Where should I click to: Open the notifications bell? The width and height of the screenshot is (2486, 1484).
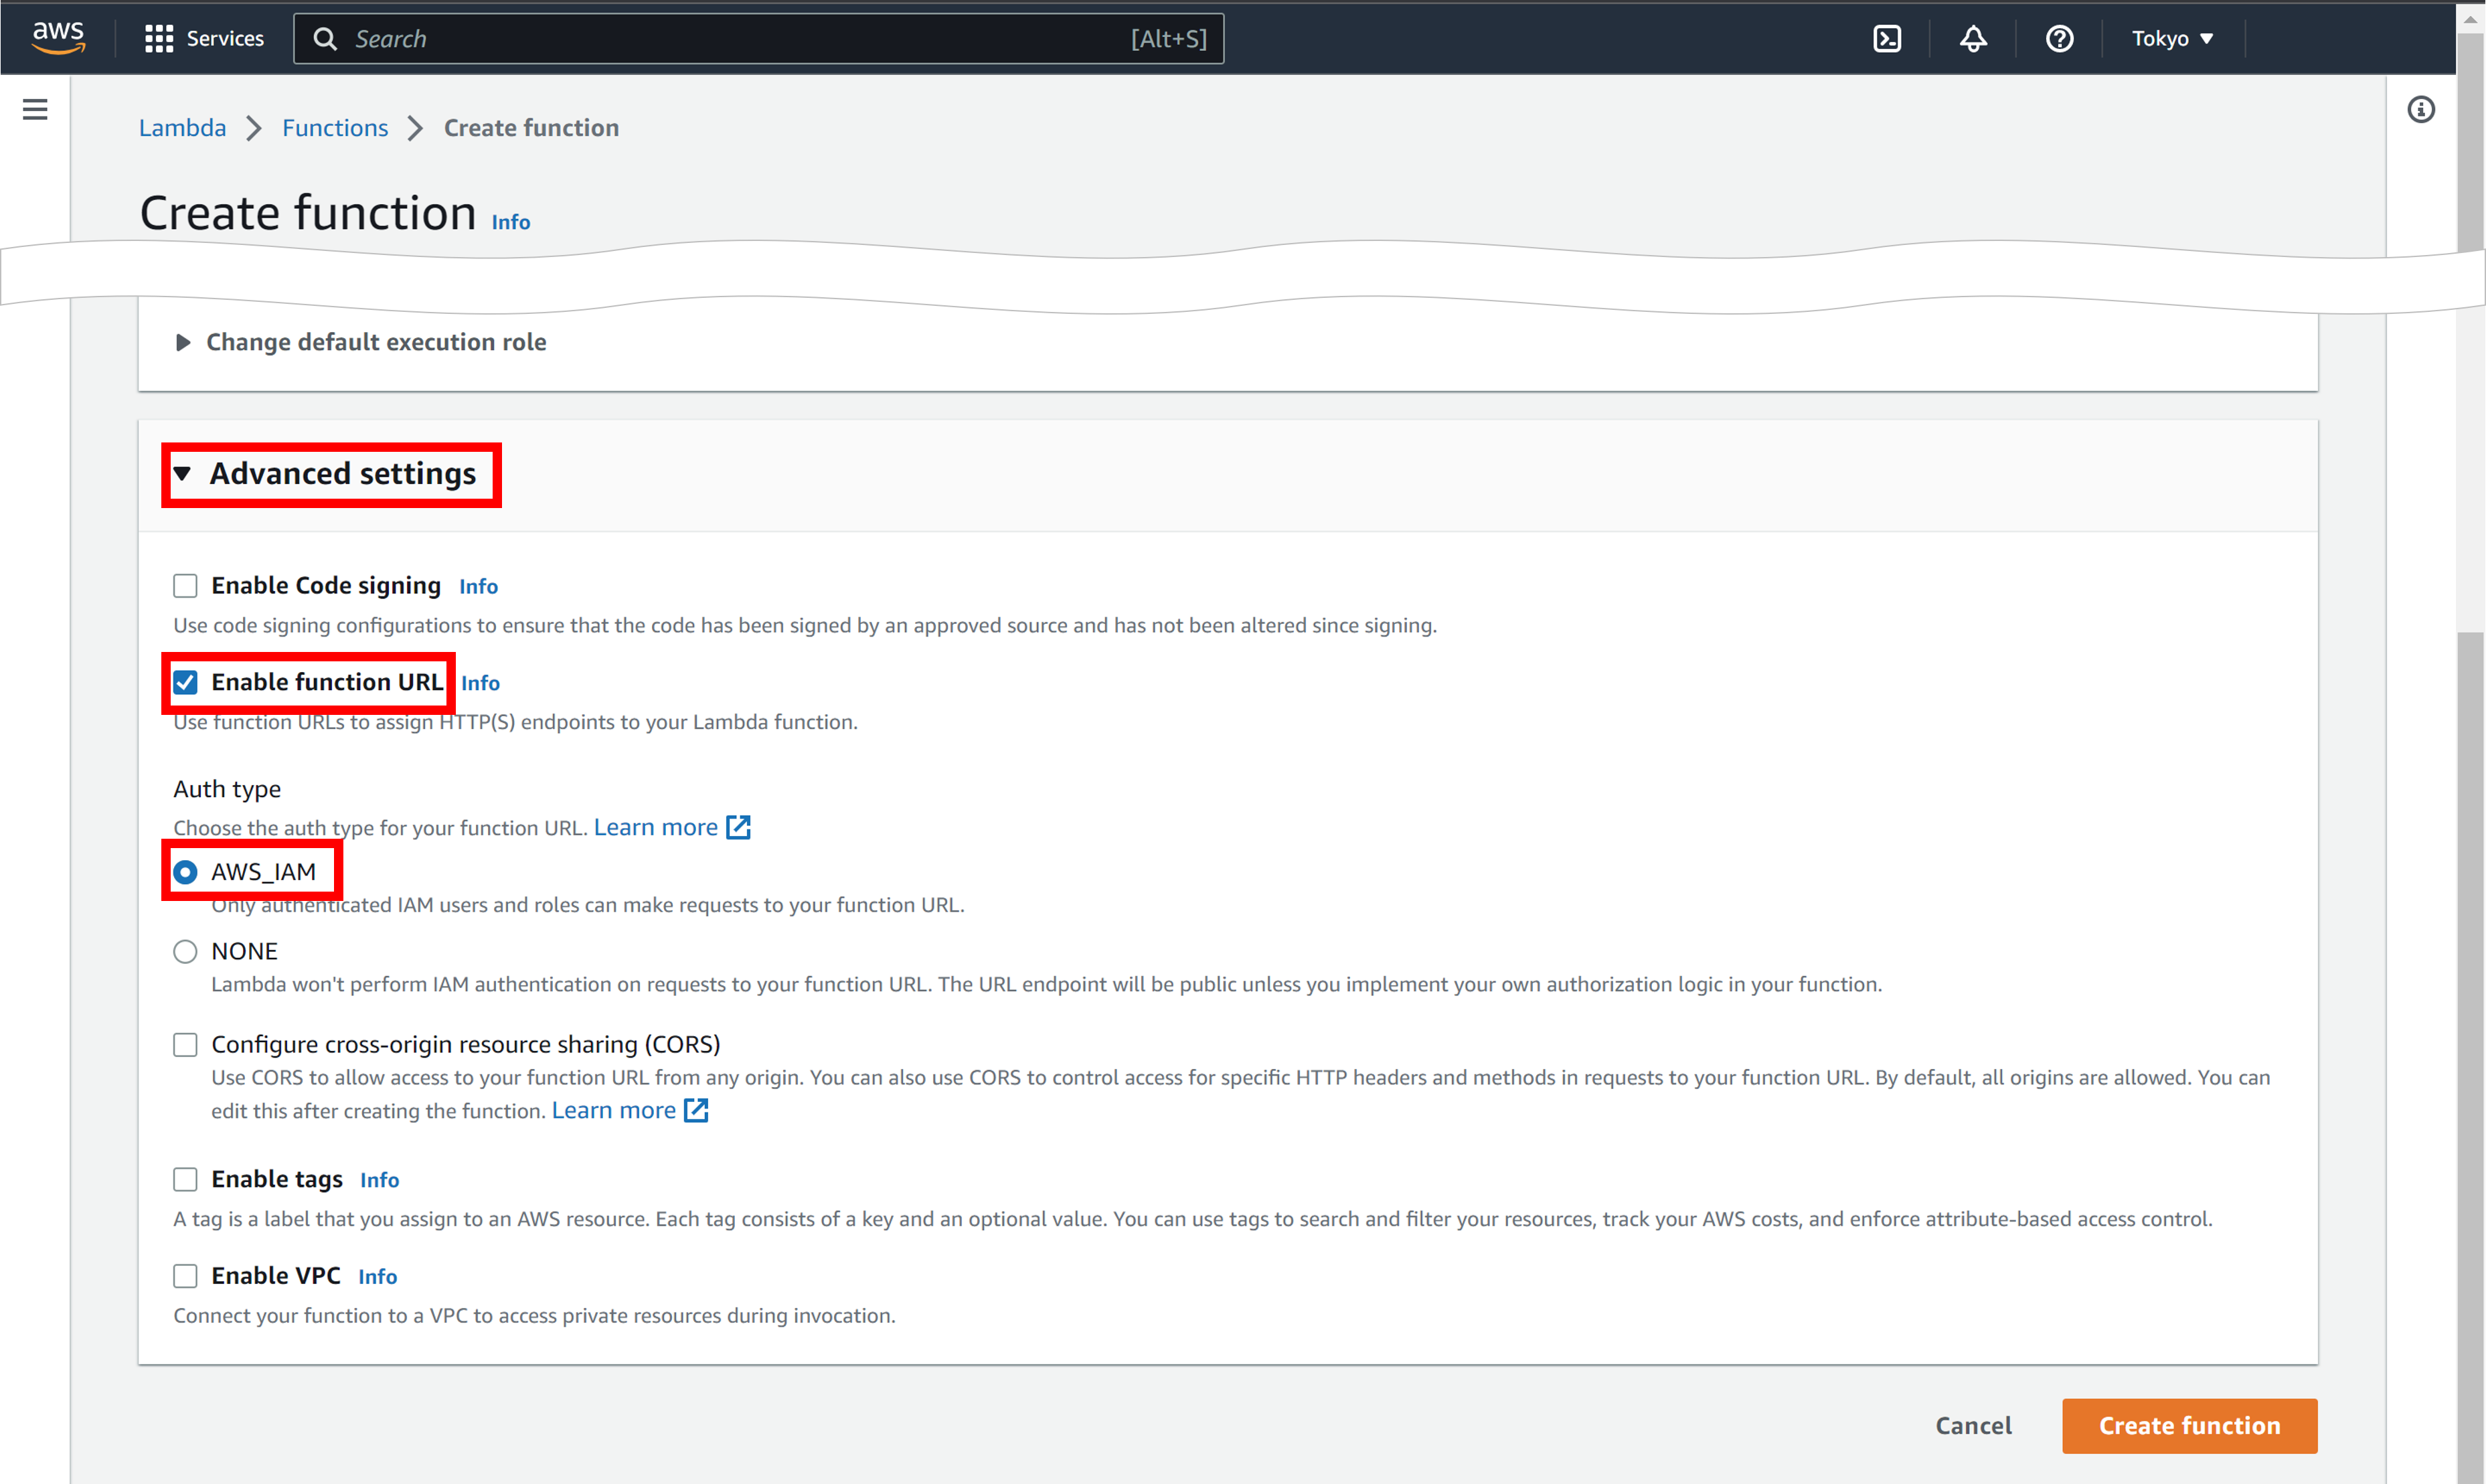click(x=1973, y=38)
